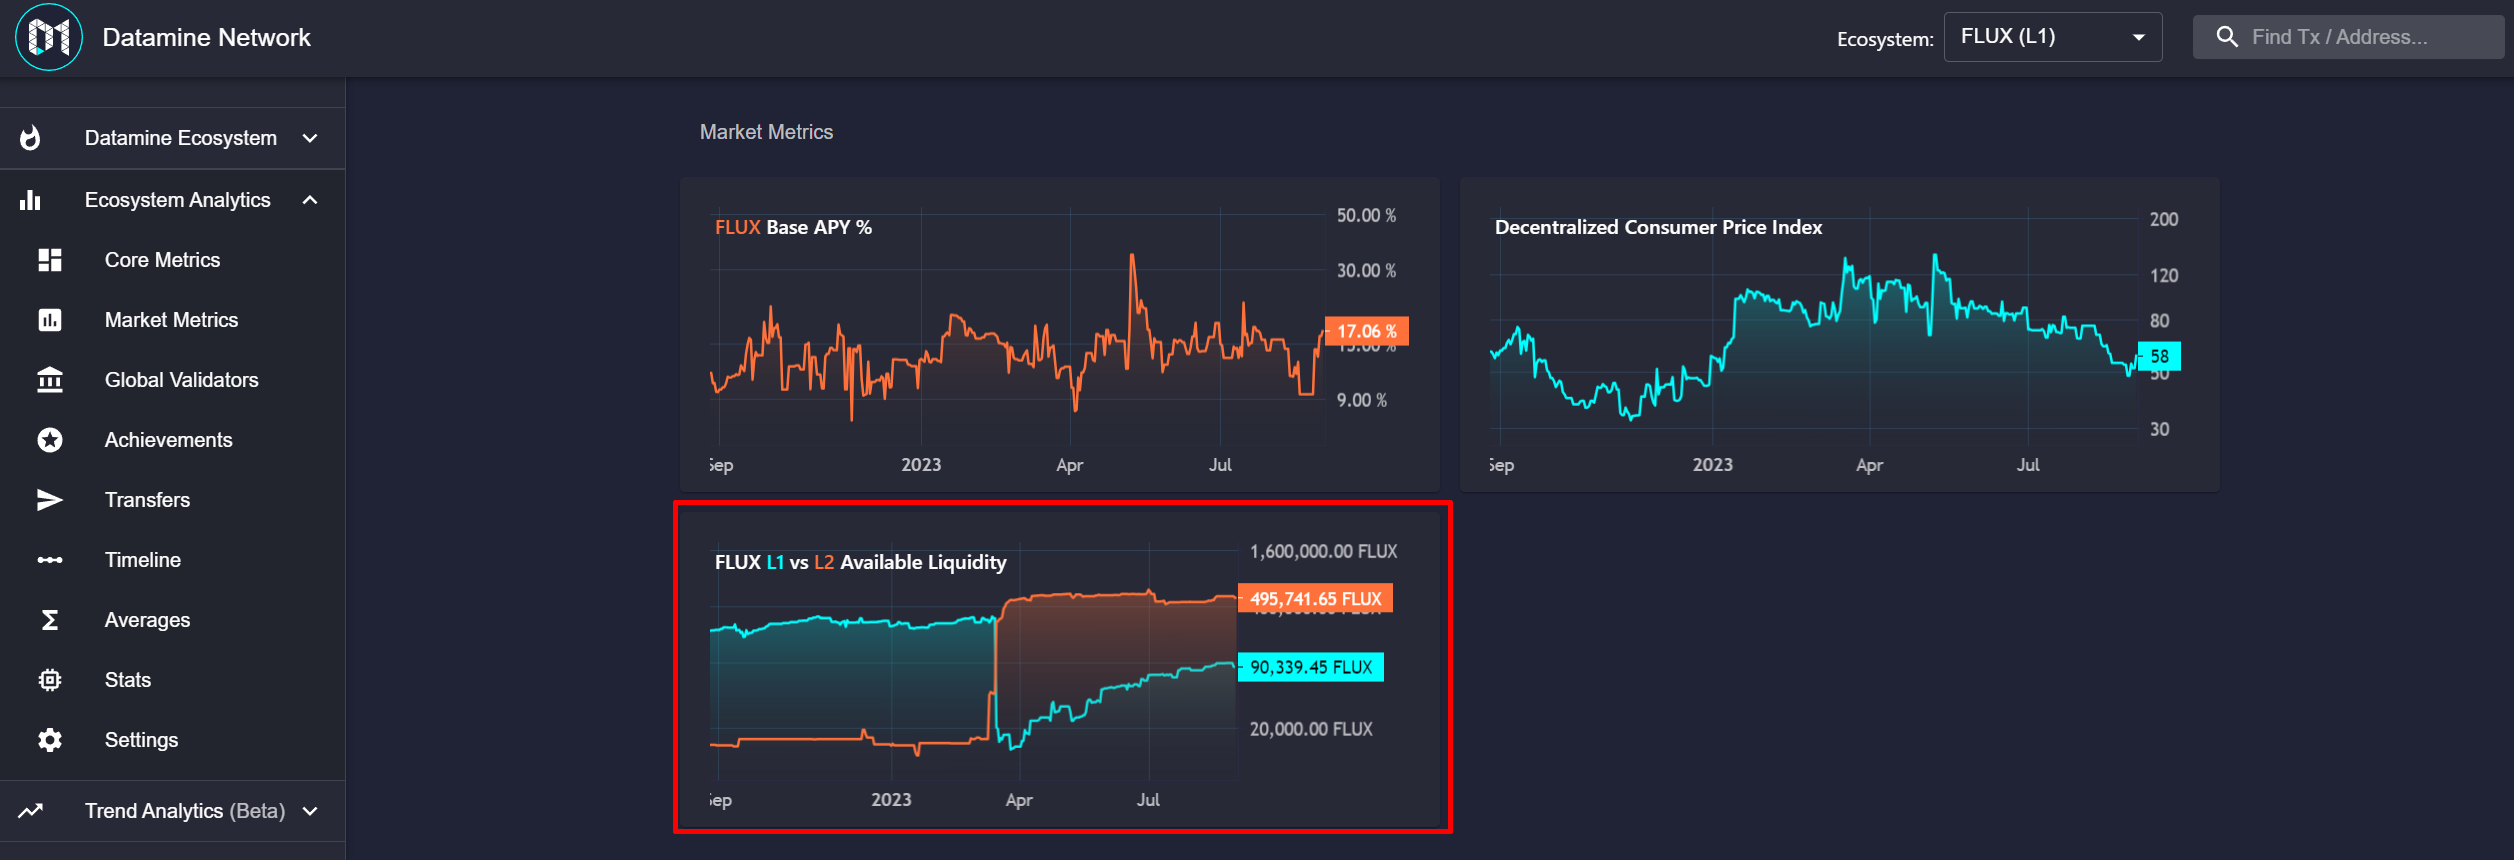
Task: Click the Datamine Network logo icon
Action: click(x=49, y=38)
